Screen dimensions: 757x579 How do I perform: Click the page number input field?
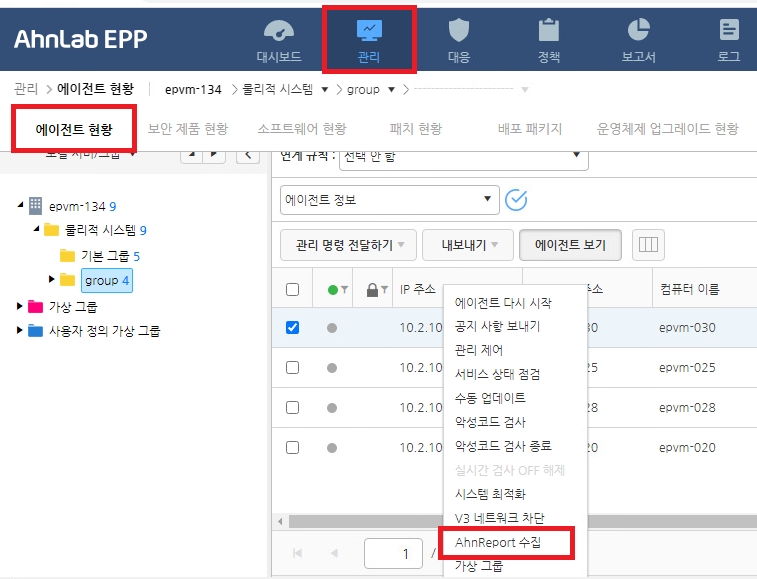393,553
